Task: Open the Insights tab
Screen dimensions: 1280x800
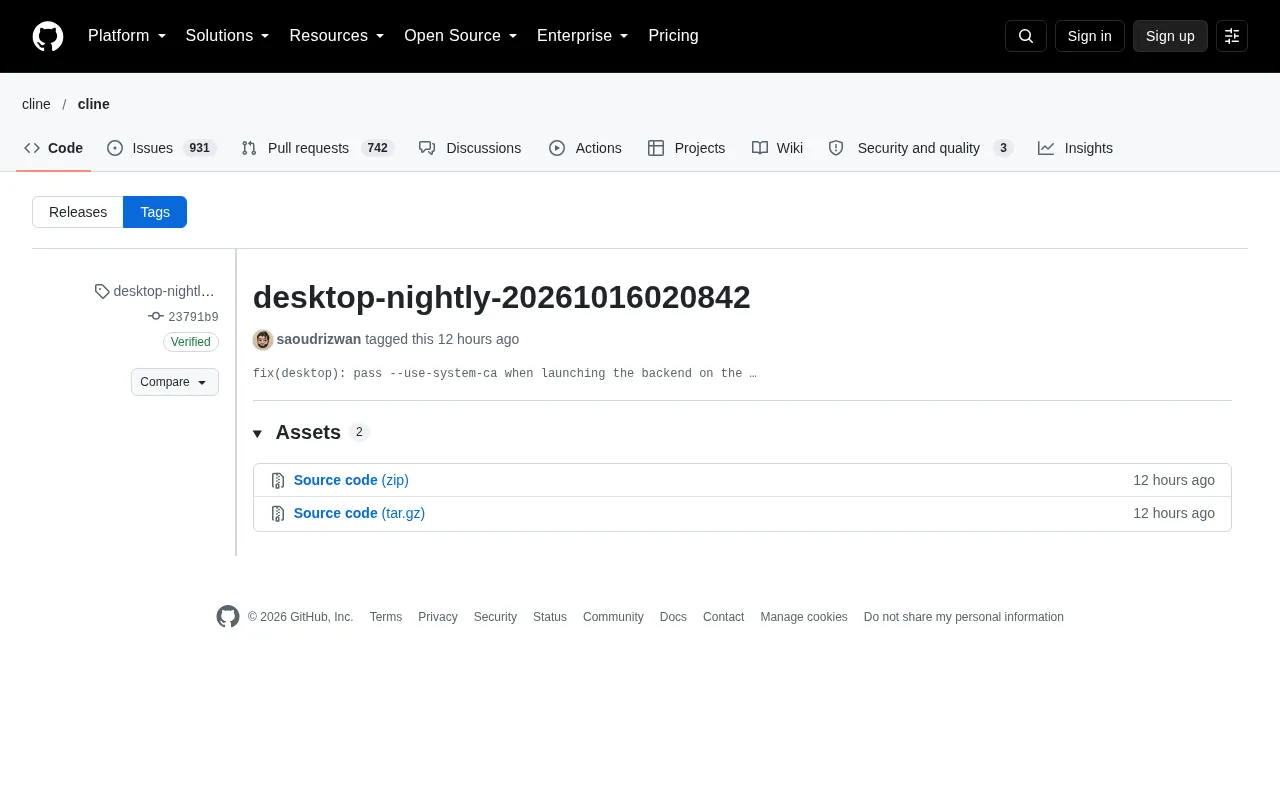Action: point(1075,148)
